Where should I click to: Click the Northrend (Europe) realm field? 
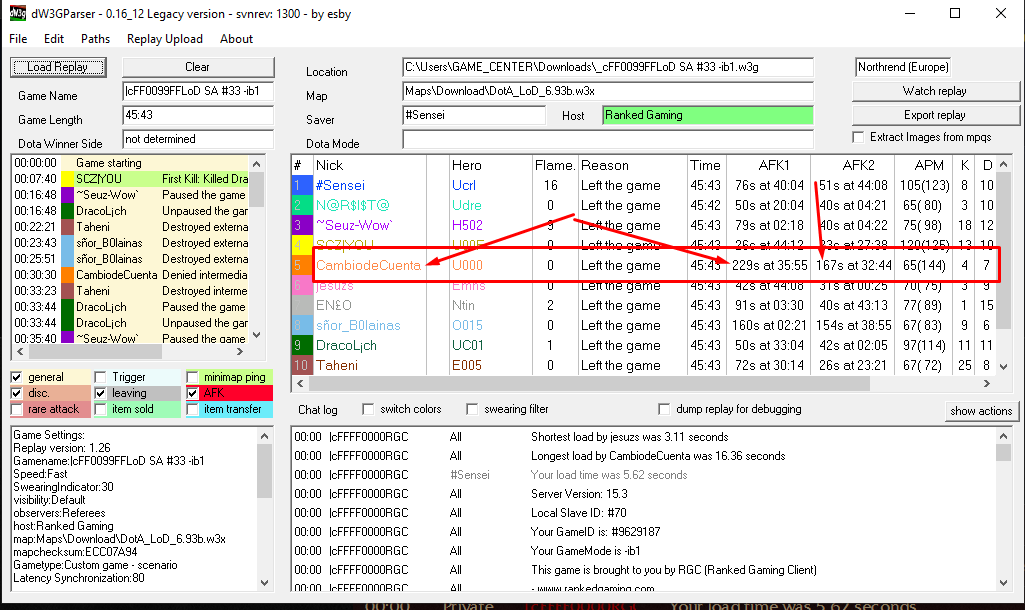[x=903, y=67]
